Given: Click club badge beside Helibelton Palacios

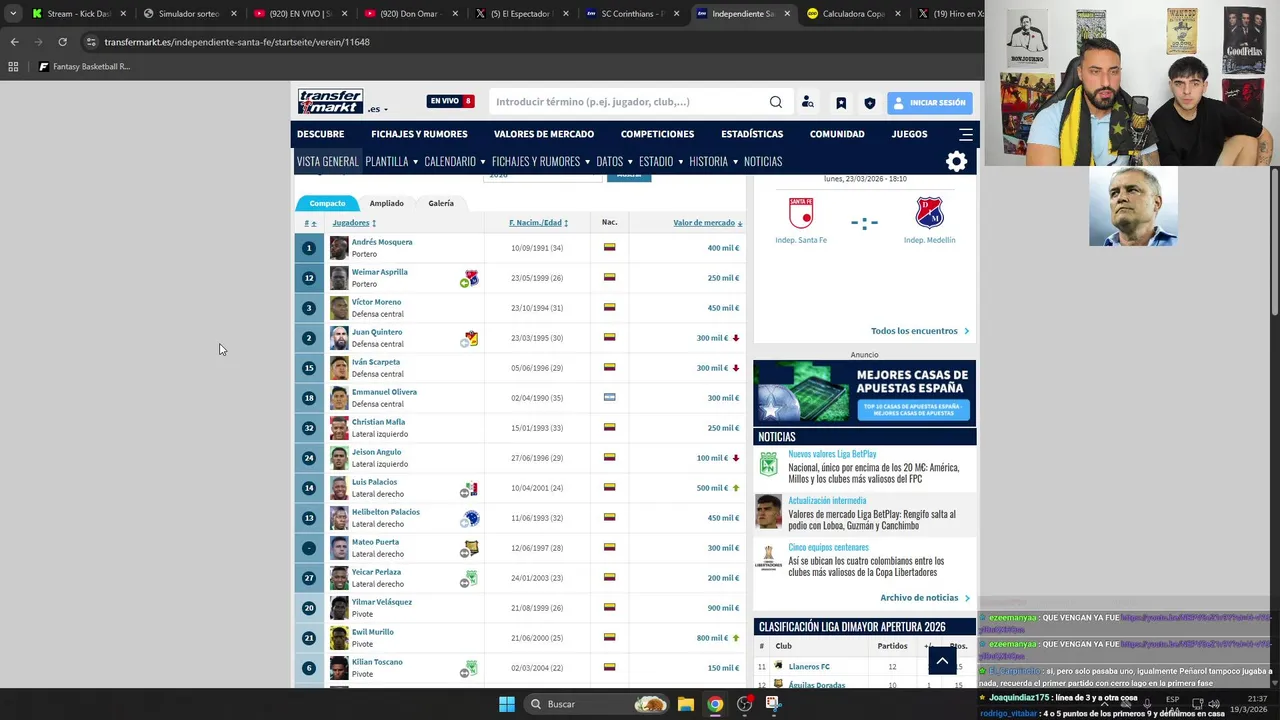Looking at the screenshot, I should 472,518.
